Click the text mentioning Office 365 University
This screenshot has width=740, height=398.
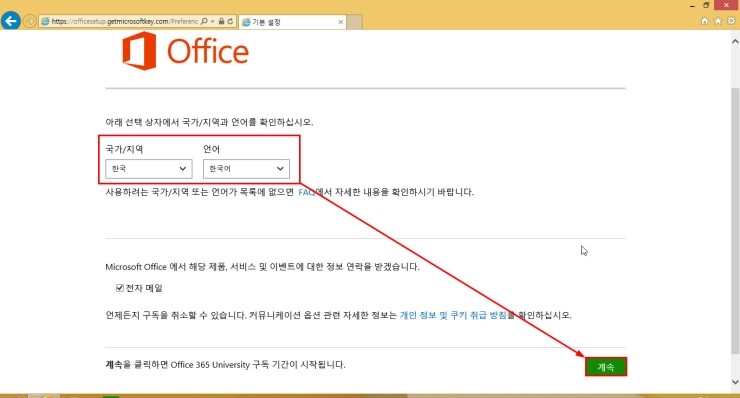225,364
